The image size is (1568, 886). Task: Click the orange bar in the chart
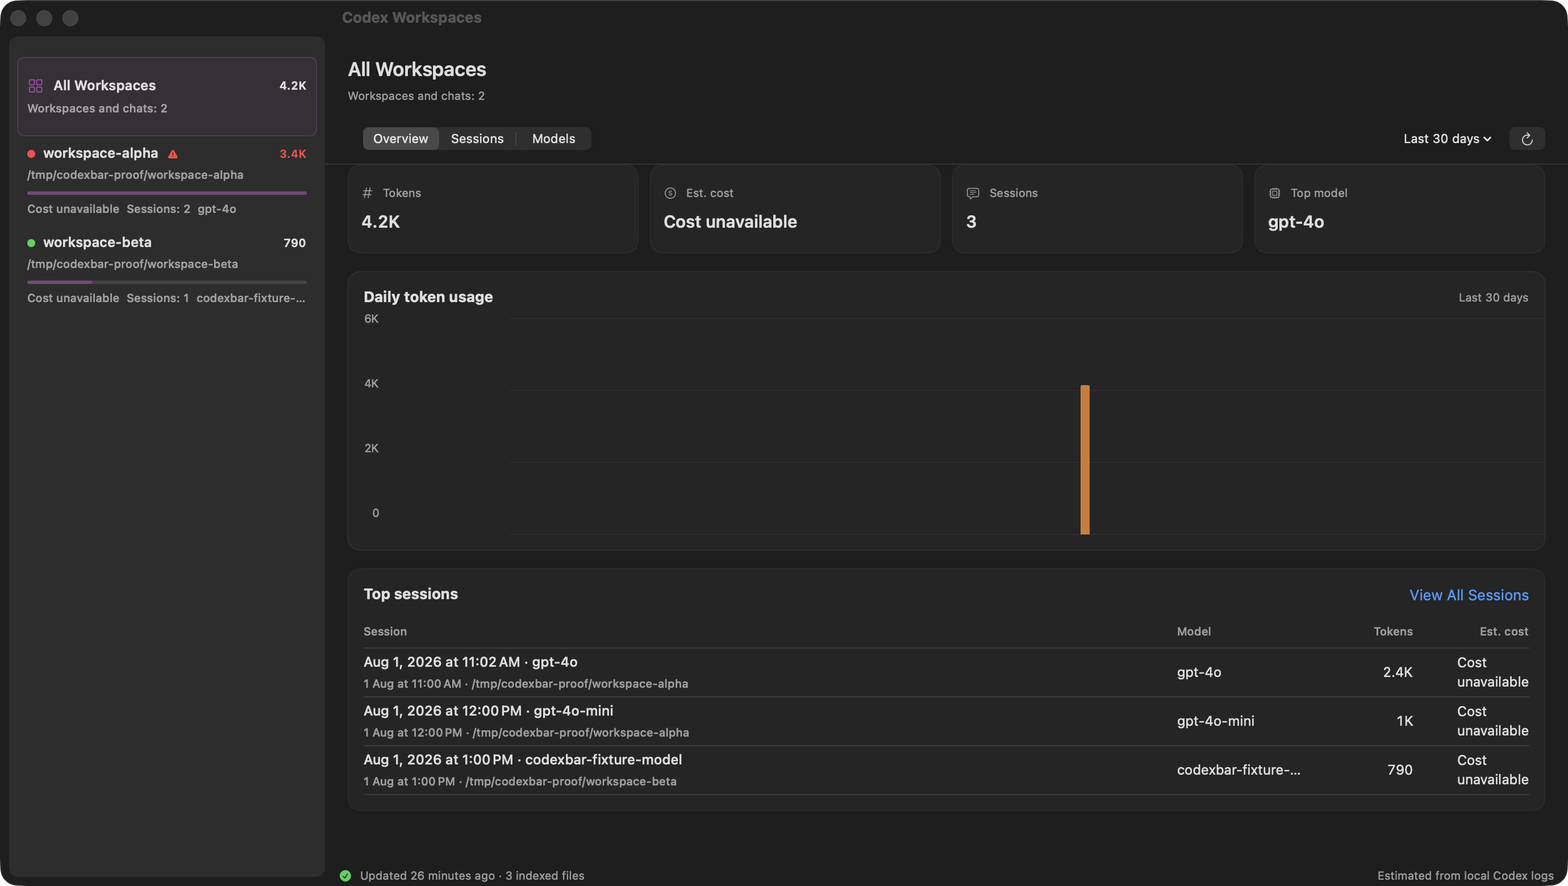coord(1085,460)
